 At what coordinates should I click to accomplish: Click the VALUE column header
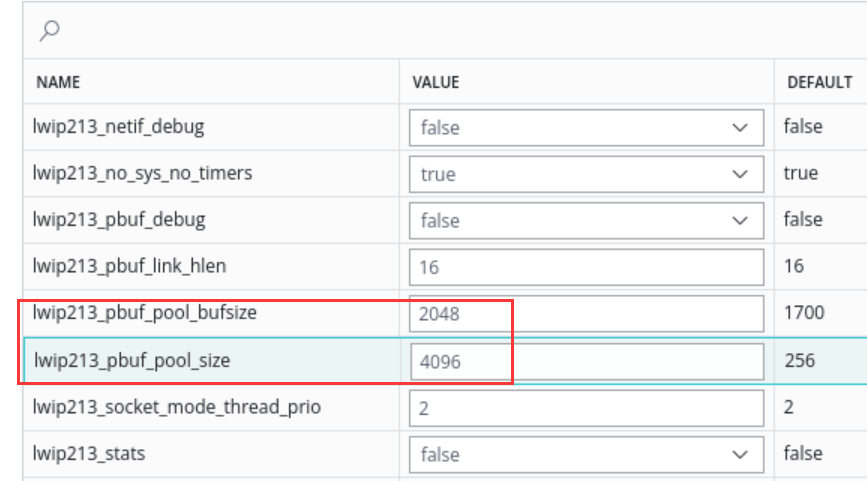(436, 82)
